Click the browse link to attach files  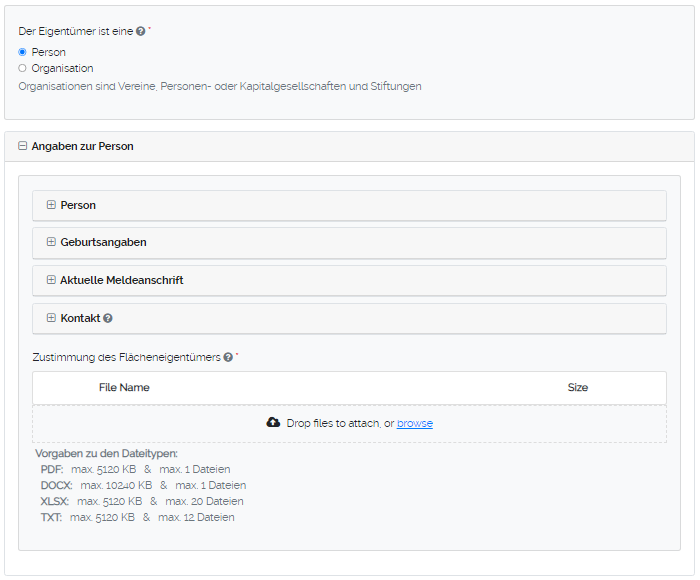(415, 423)
